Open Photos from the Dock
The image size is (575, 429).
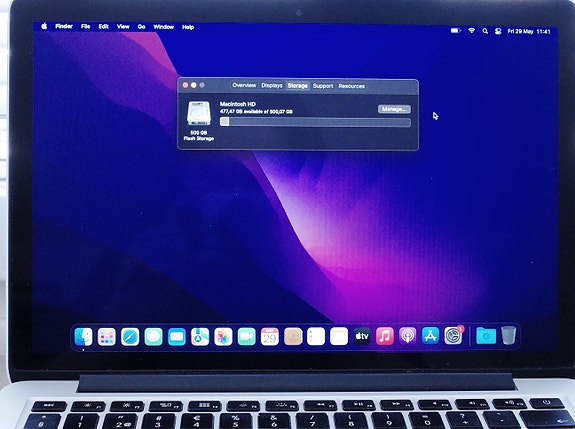point(223,337)
